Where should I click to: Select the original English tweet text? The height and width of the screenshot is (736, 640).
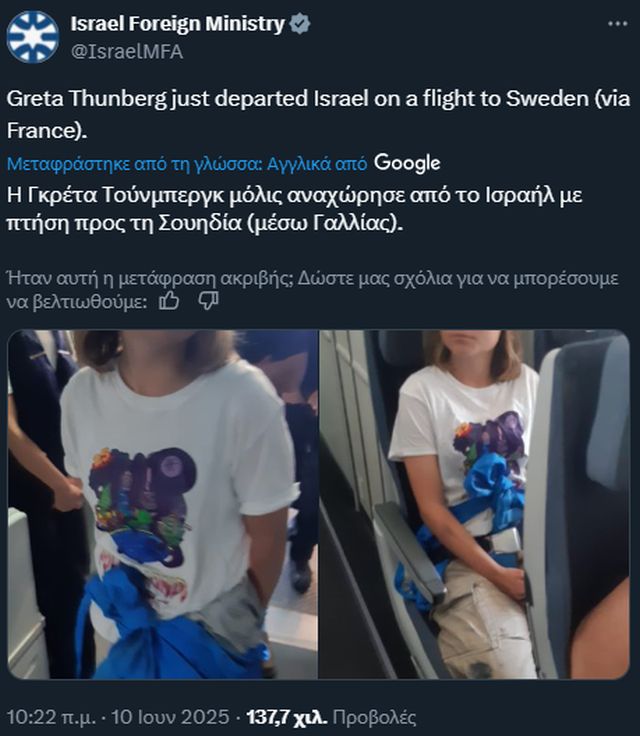coord(318,115)
